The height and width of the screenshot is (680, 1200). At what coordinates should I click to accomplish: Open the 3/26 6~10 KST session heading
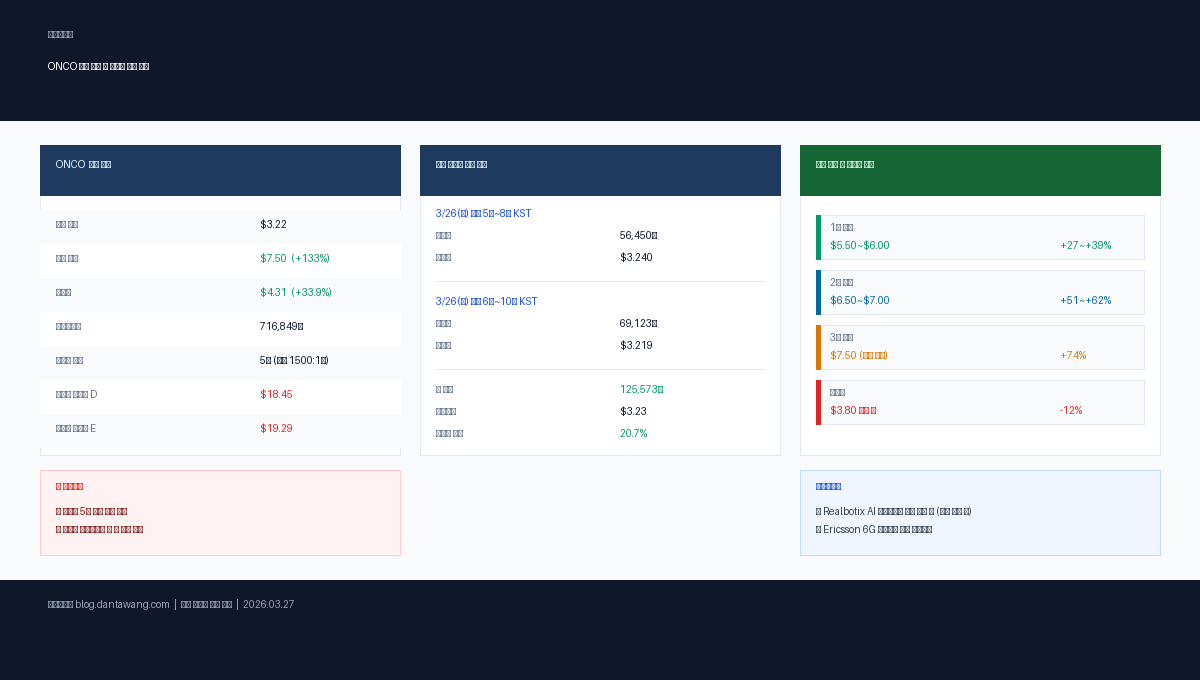click(x=487, y=301)
